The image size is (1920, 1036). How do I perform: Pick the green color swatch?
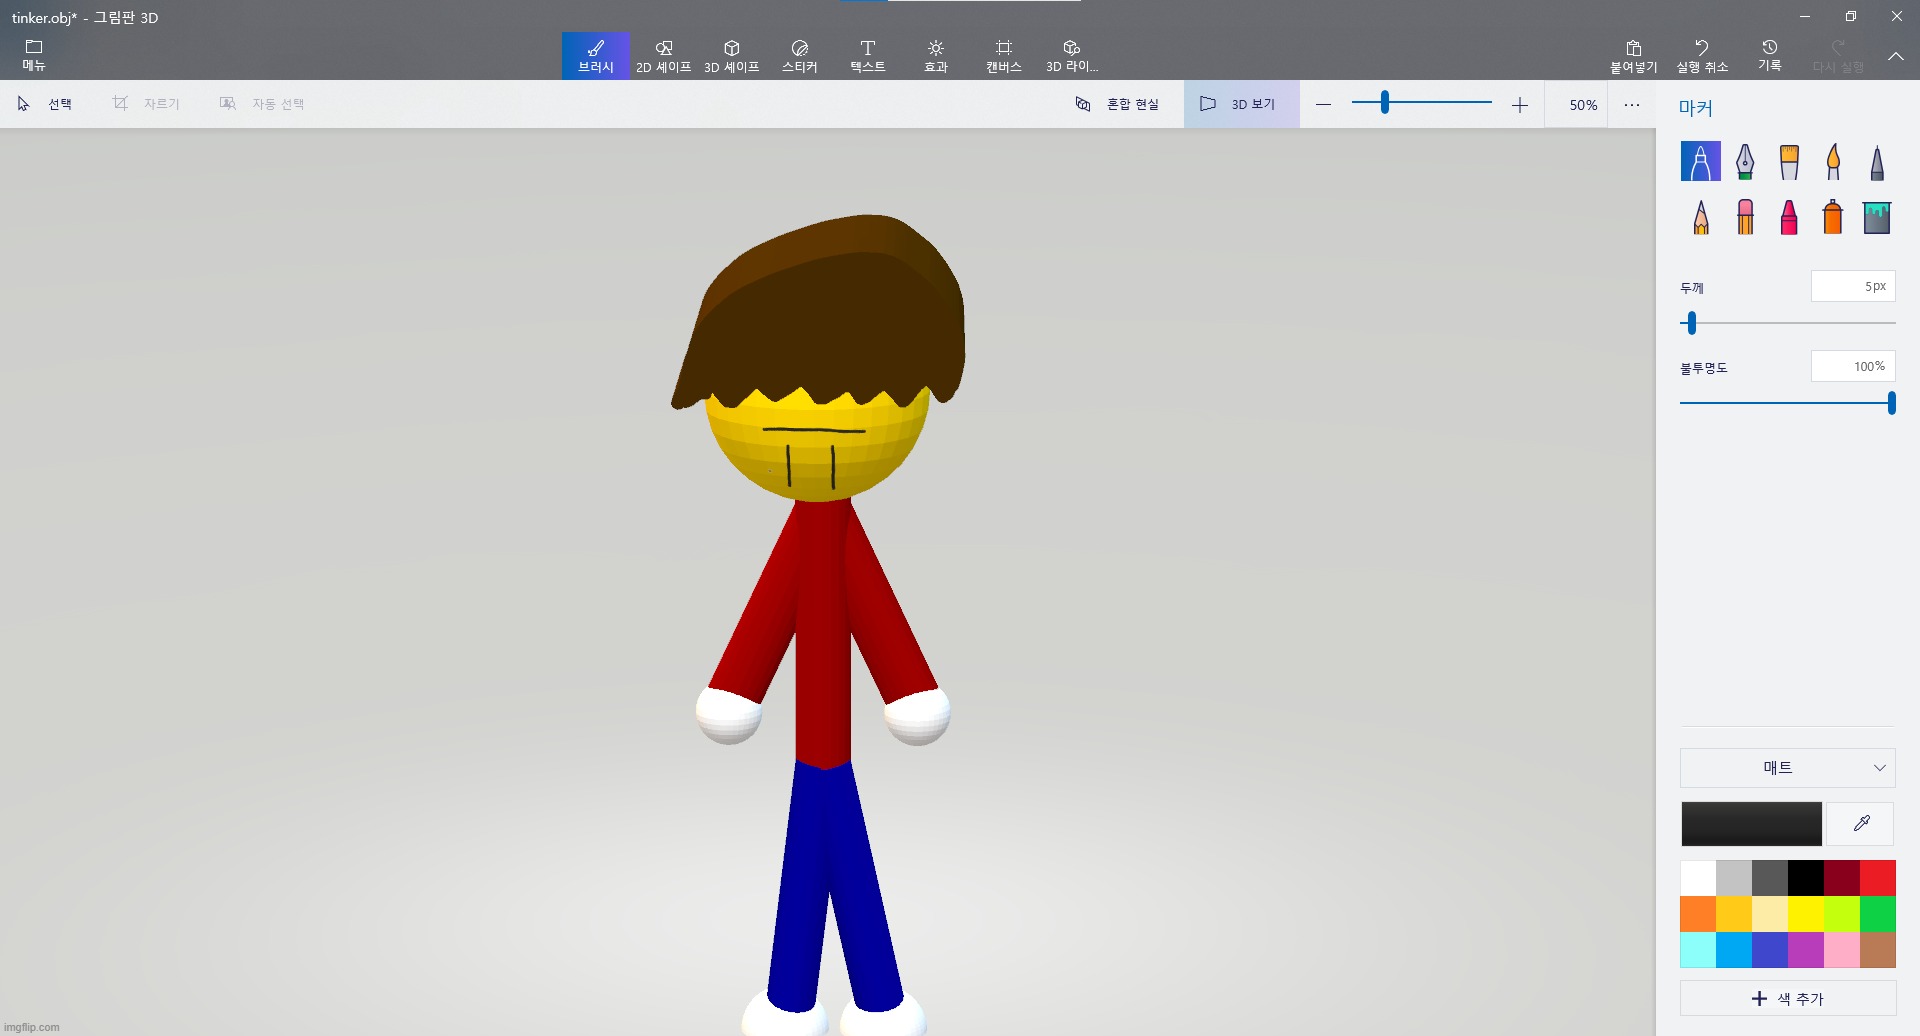click(x=1878, y=914)
